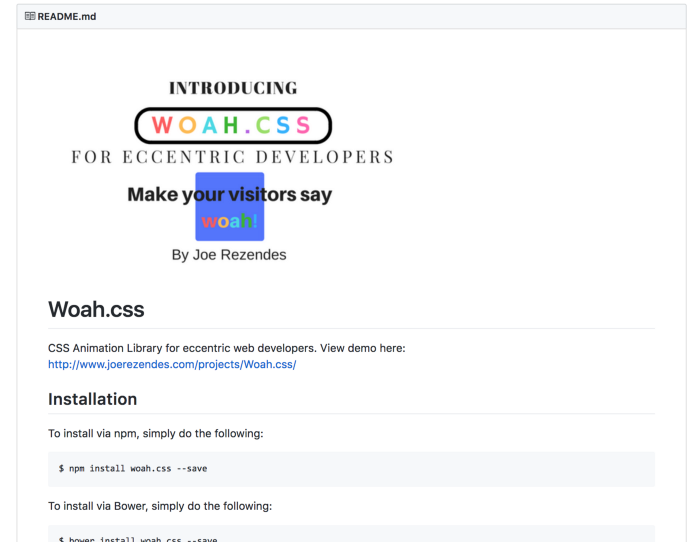Open the joerezendes.com Woah.css demo link
The image size is (700, 542).
point(172,364)
